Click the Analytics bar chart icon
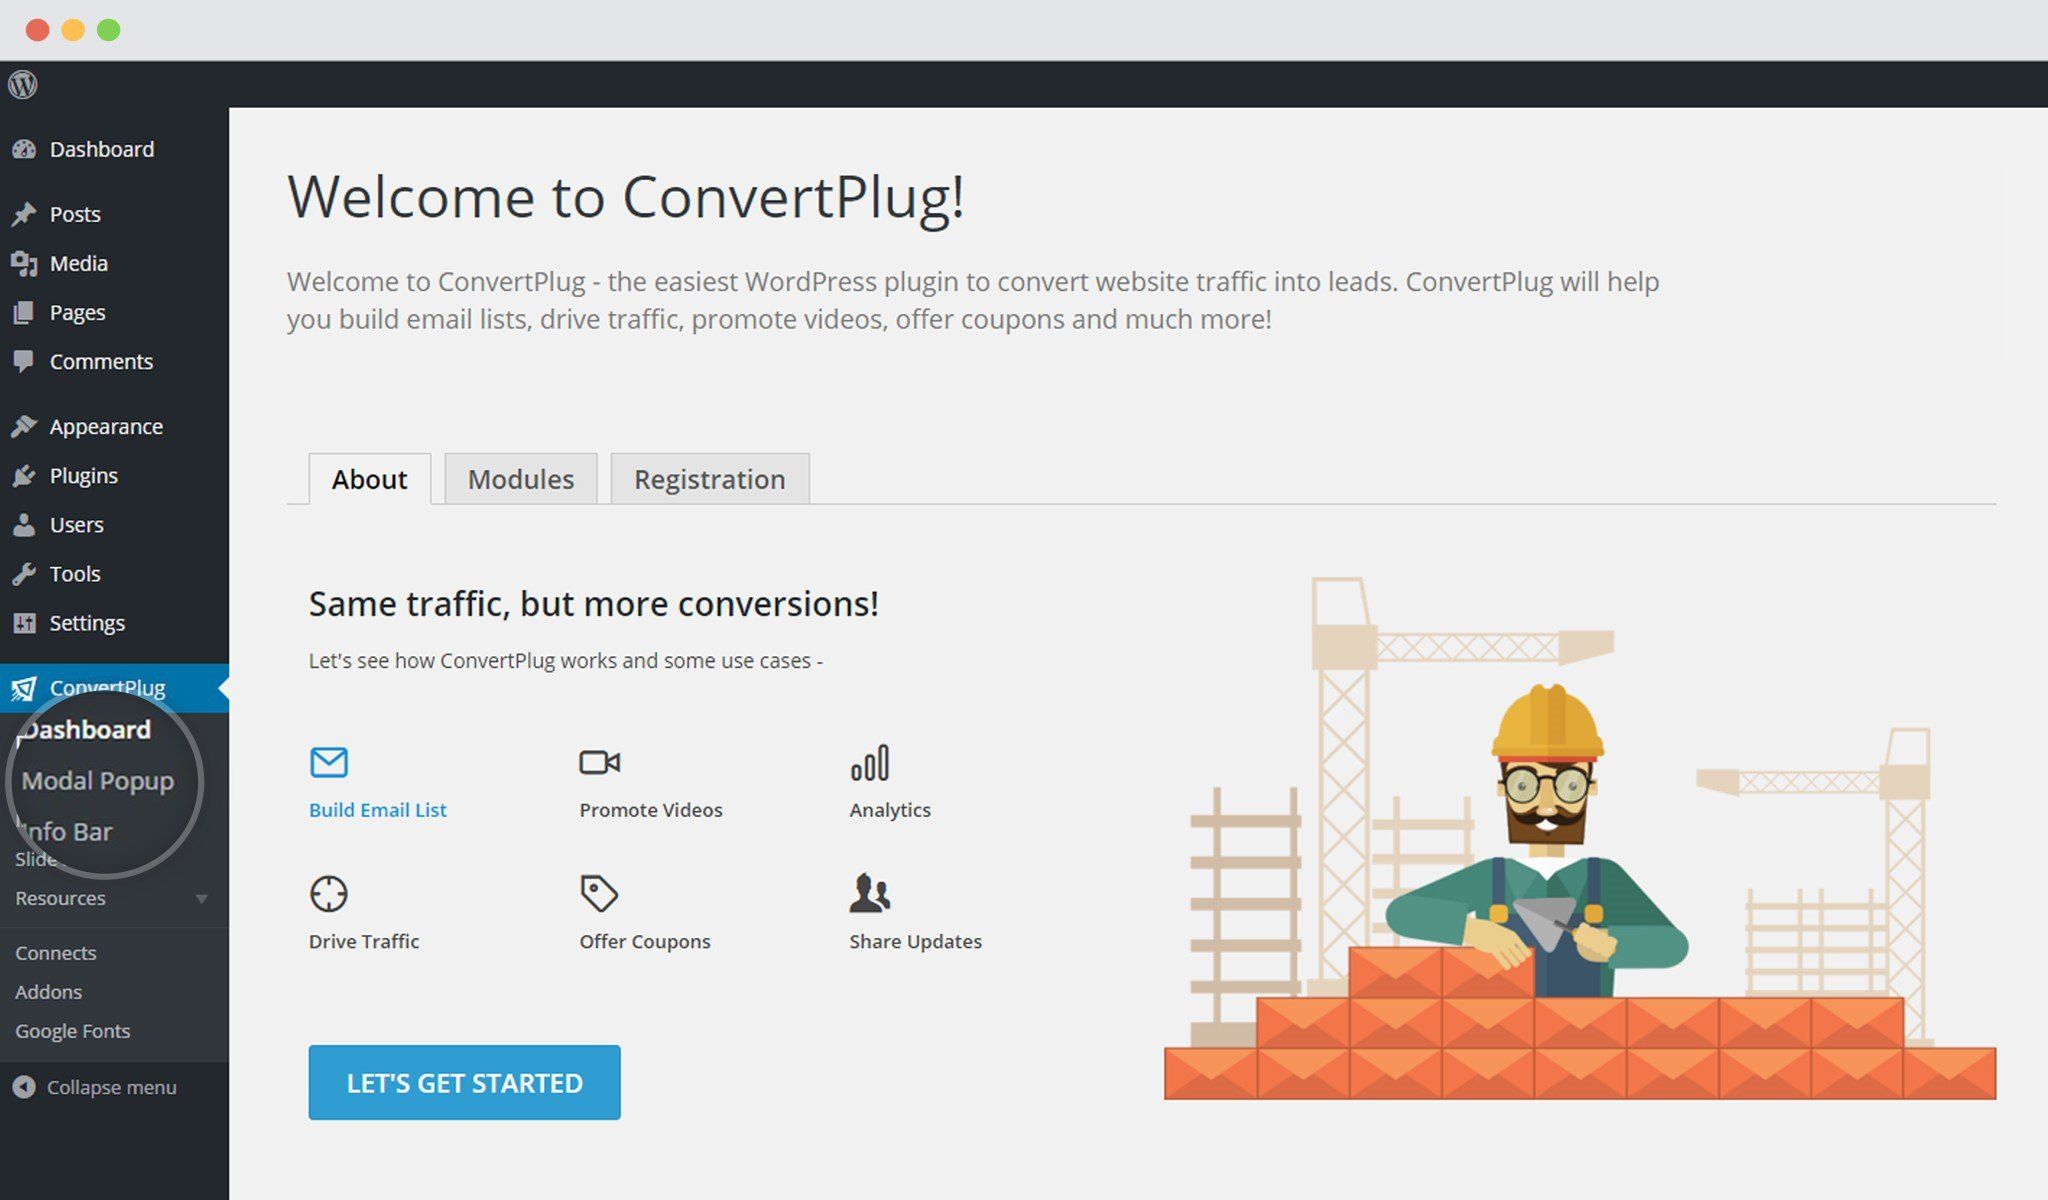 869,763
